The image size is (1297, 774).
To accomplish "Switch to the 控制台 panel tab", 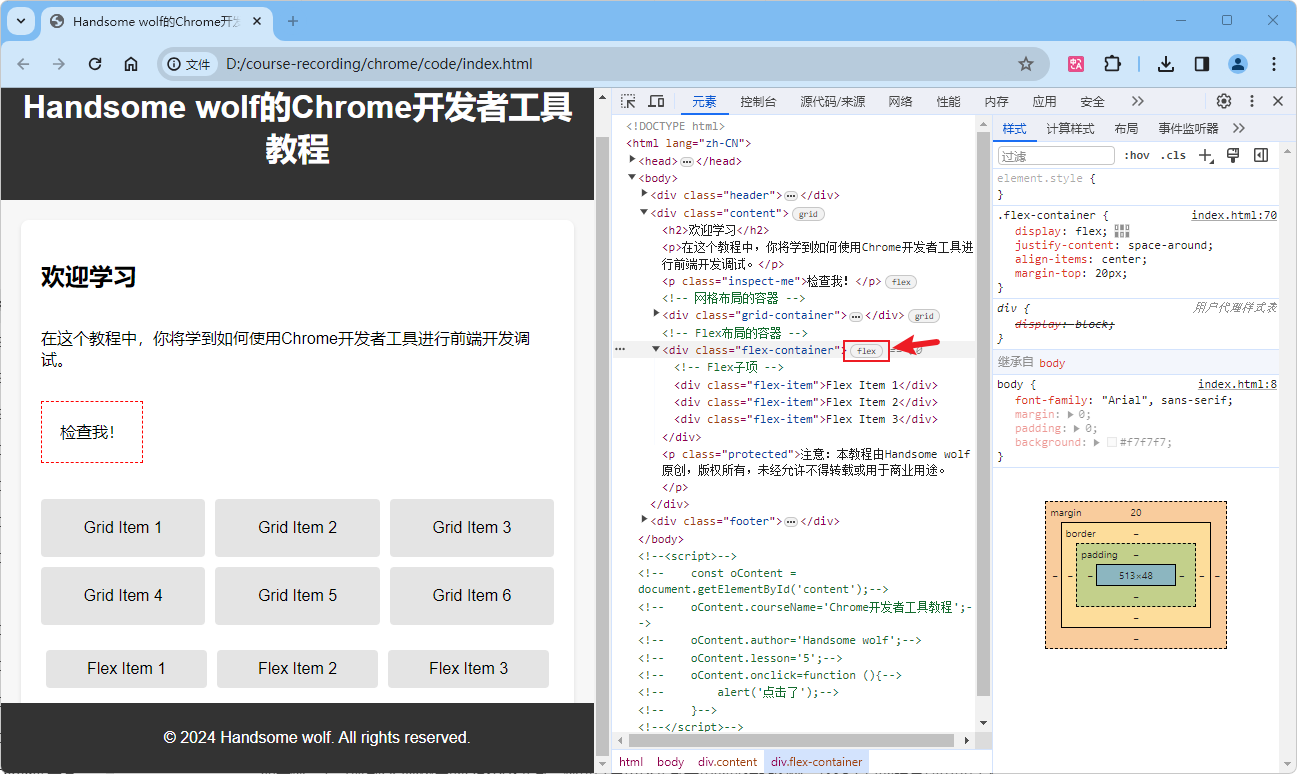I will tap(758, 101).
